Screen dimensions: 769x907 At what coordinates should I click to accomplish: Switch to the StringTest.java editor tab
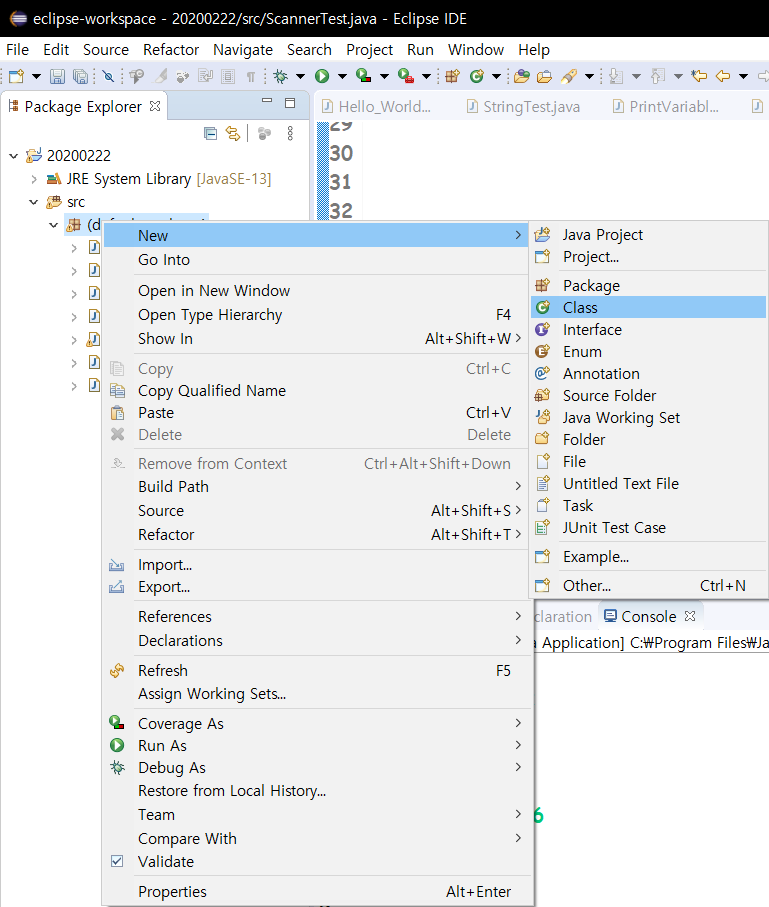524,106
